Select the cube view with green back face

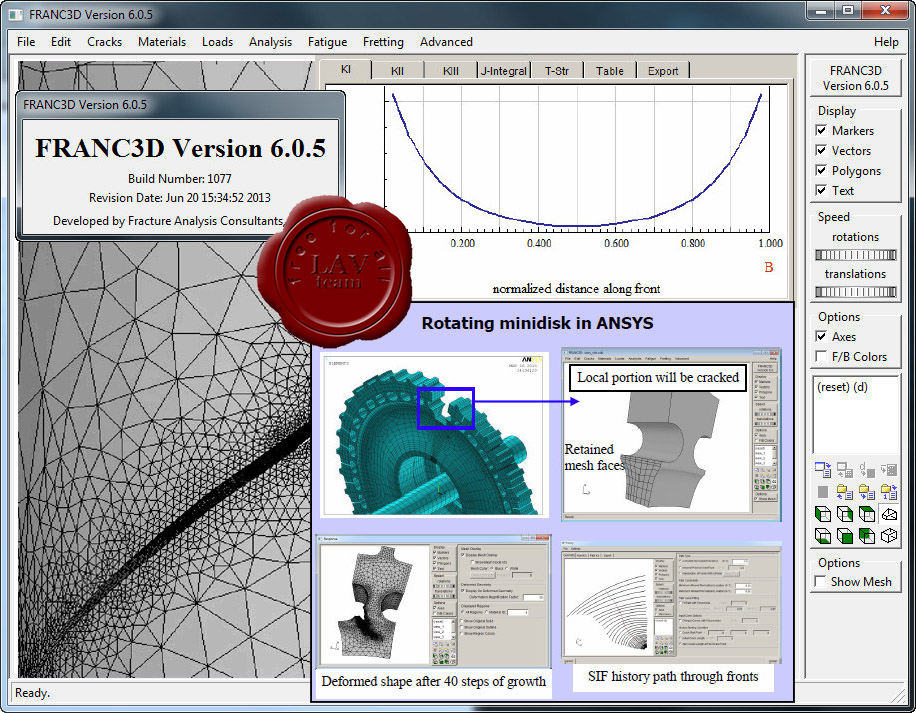867,535
